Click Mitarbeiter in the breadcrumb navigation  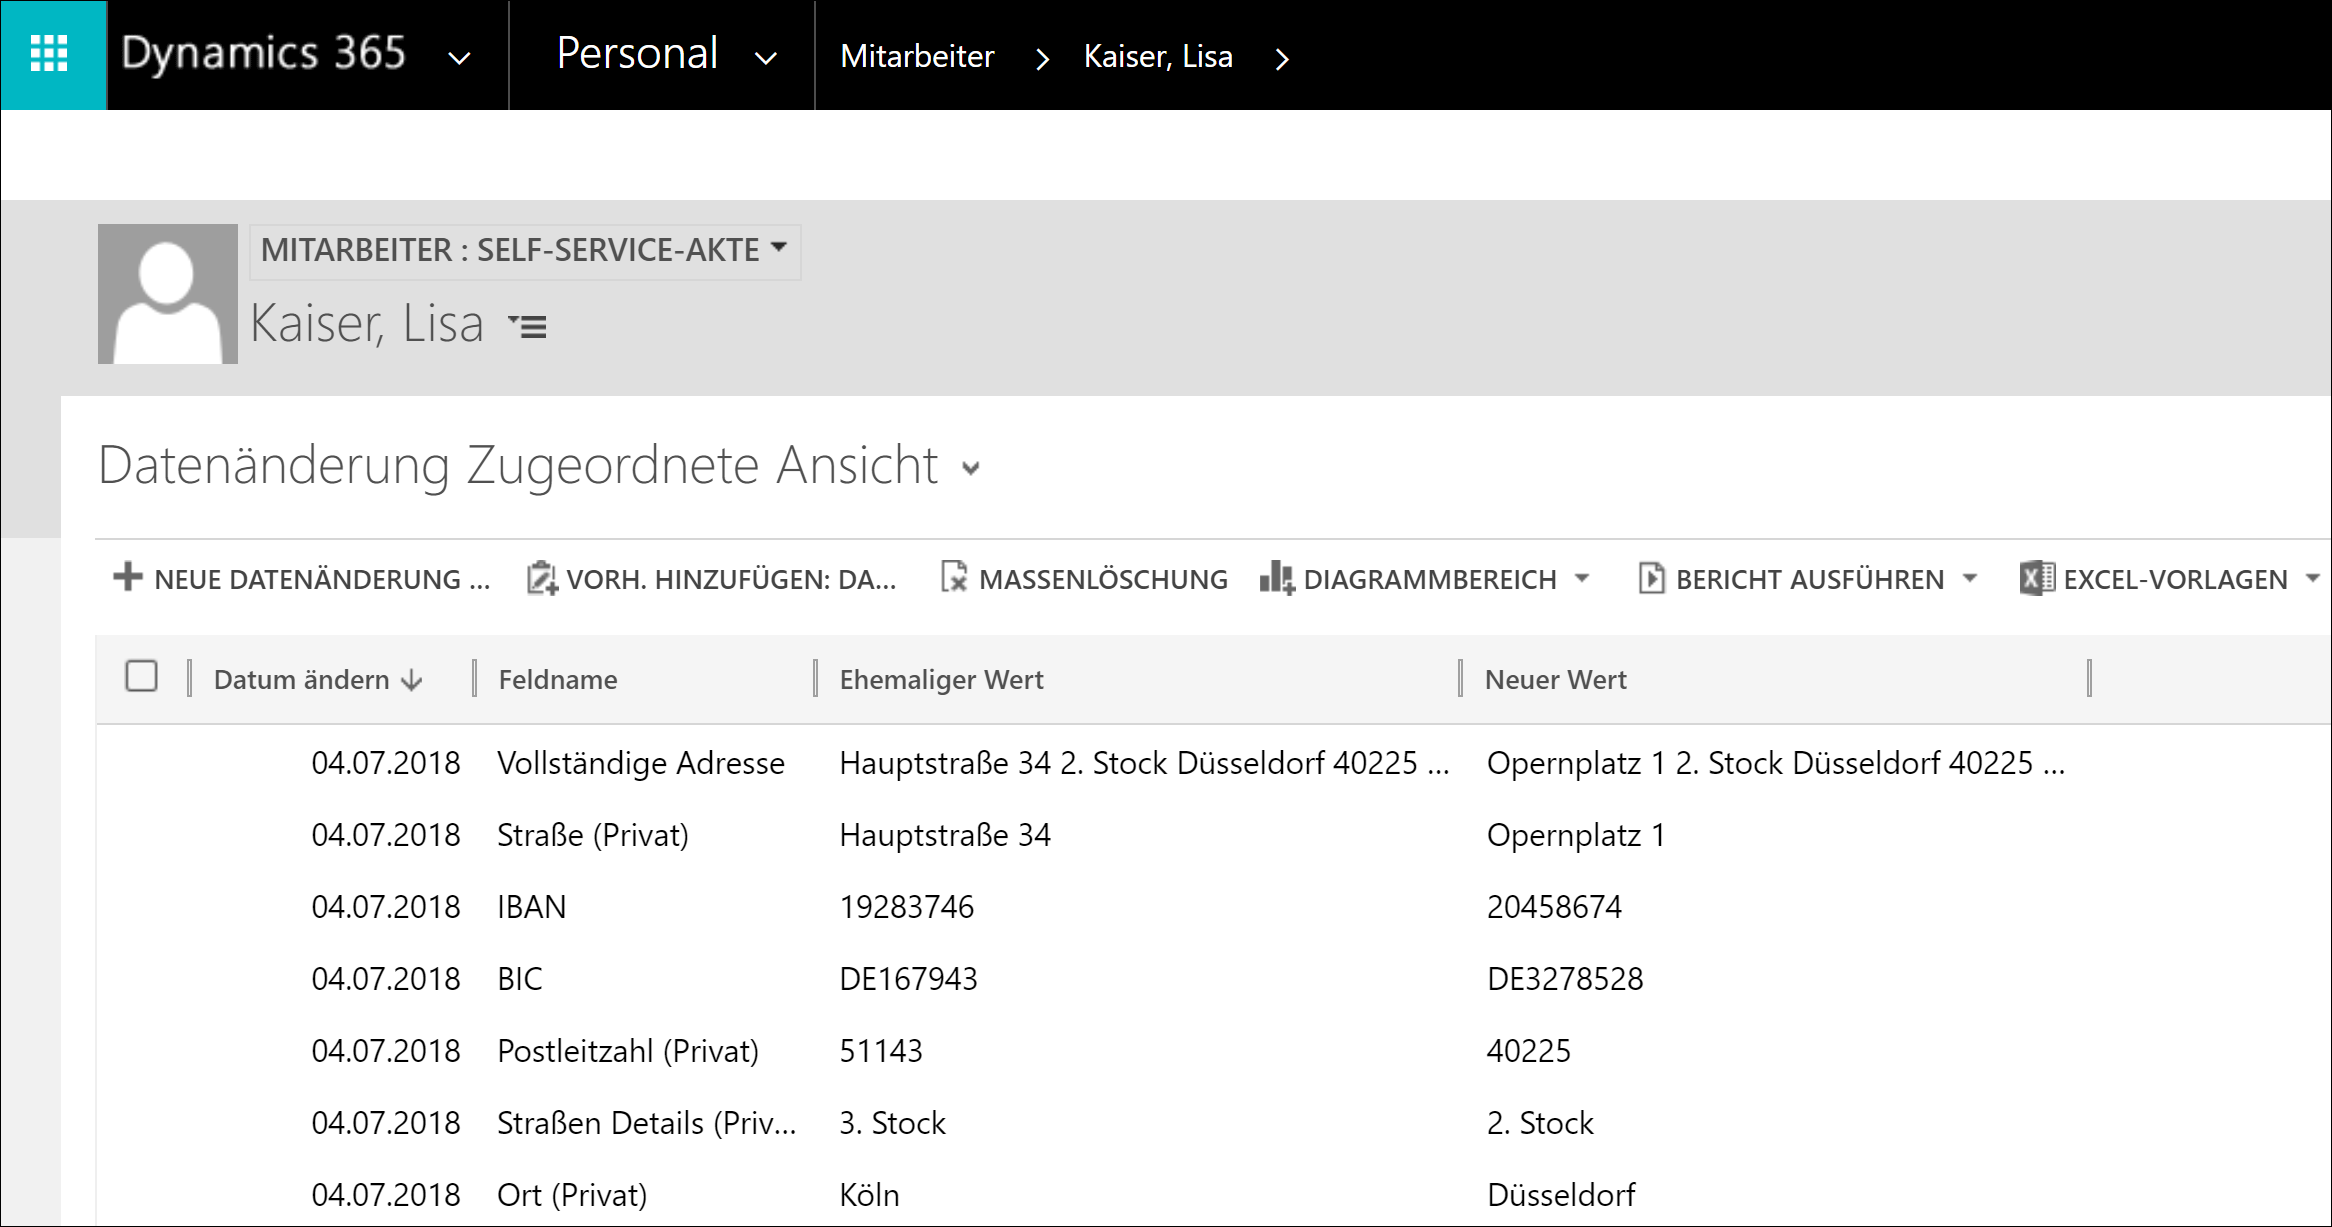917,57
